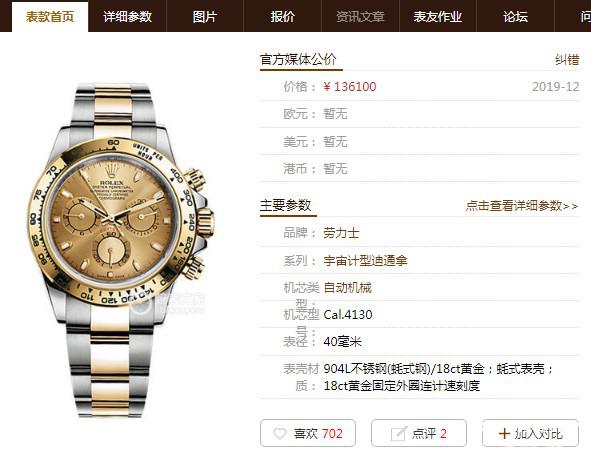Click the price ¥ 136100
The image size is (591, 451).
(x=349, y=87)
